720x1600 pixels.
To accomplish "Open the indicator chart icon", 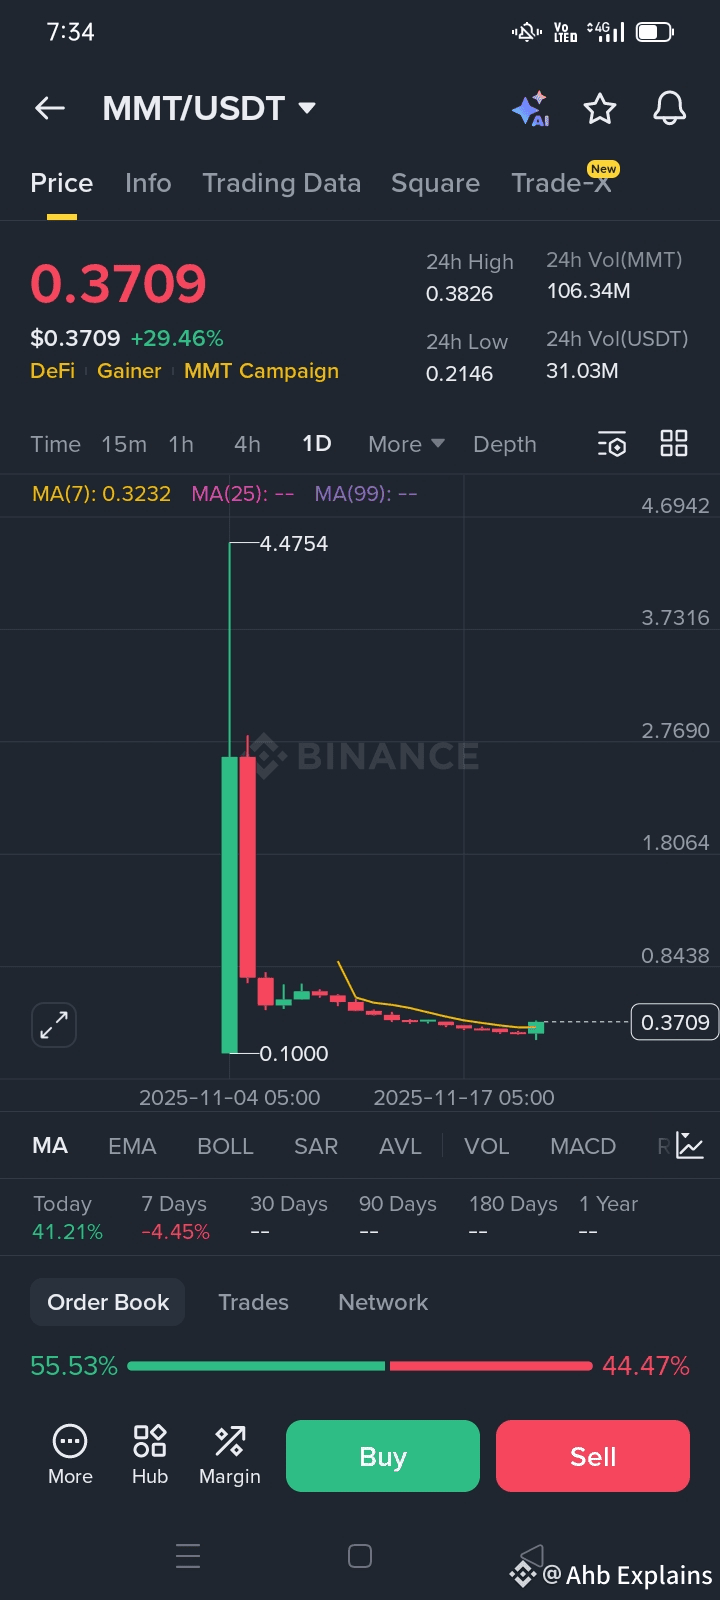I will 690,1146.
